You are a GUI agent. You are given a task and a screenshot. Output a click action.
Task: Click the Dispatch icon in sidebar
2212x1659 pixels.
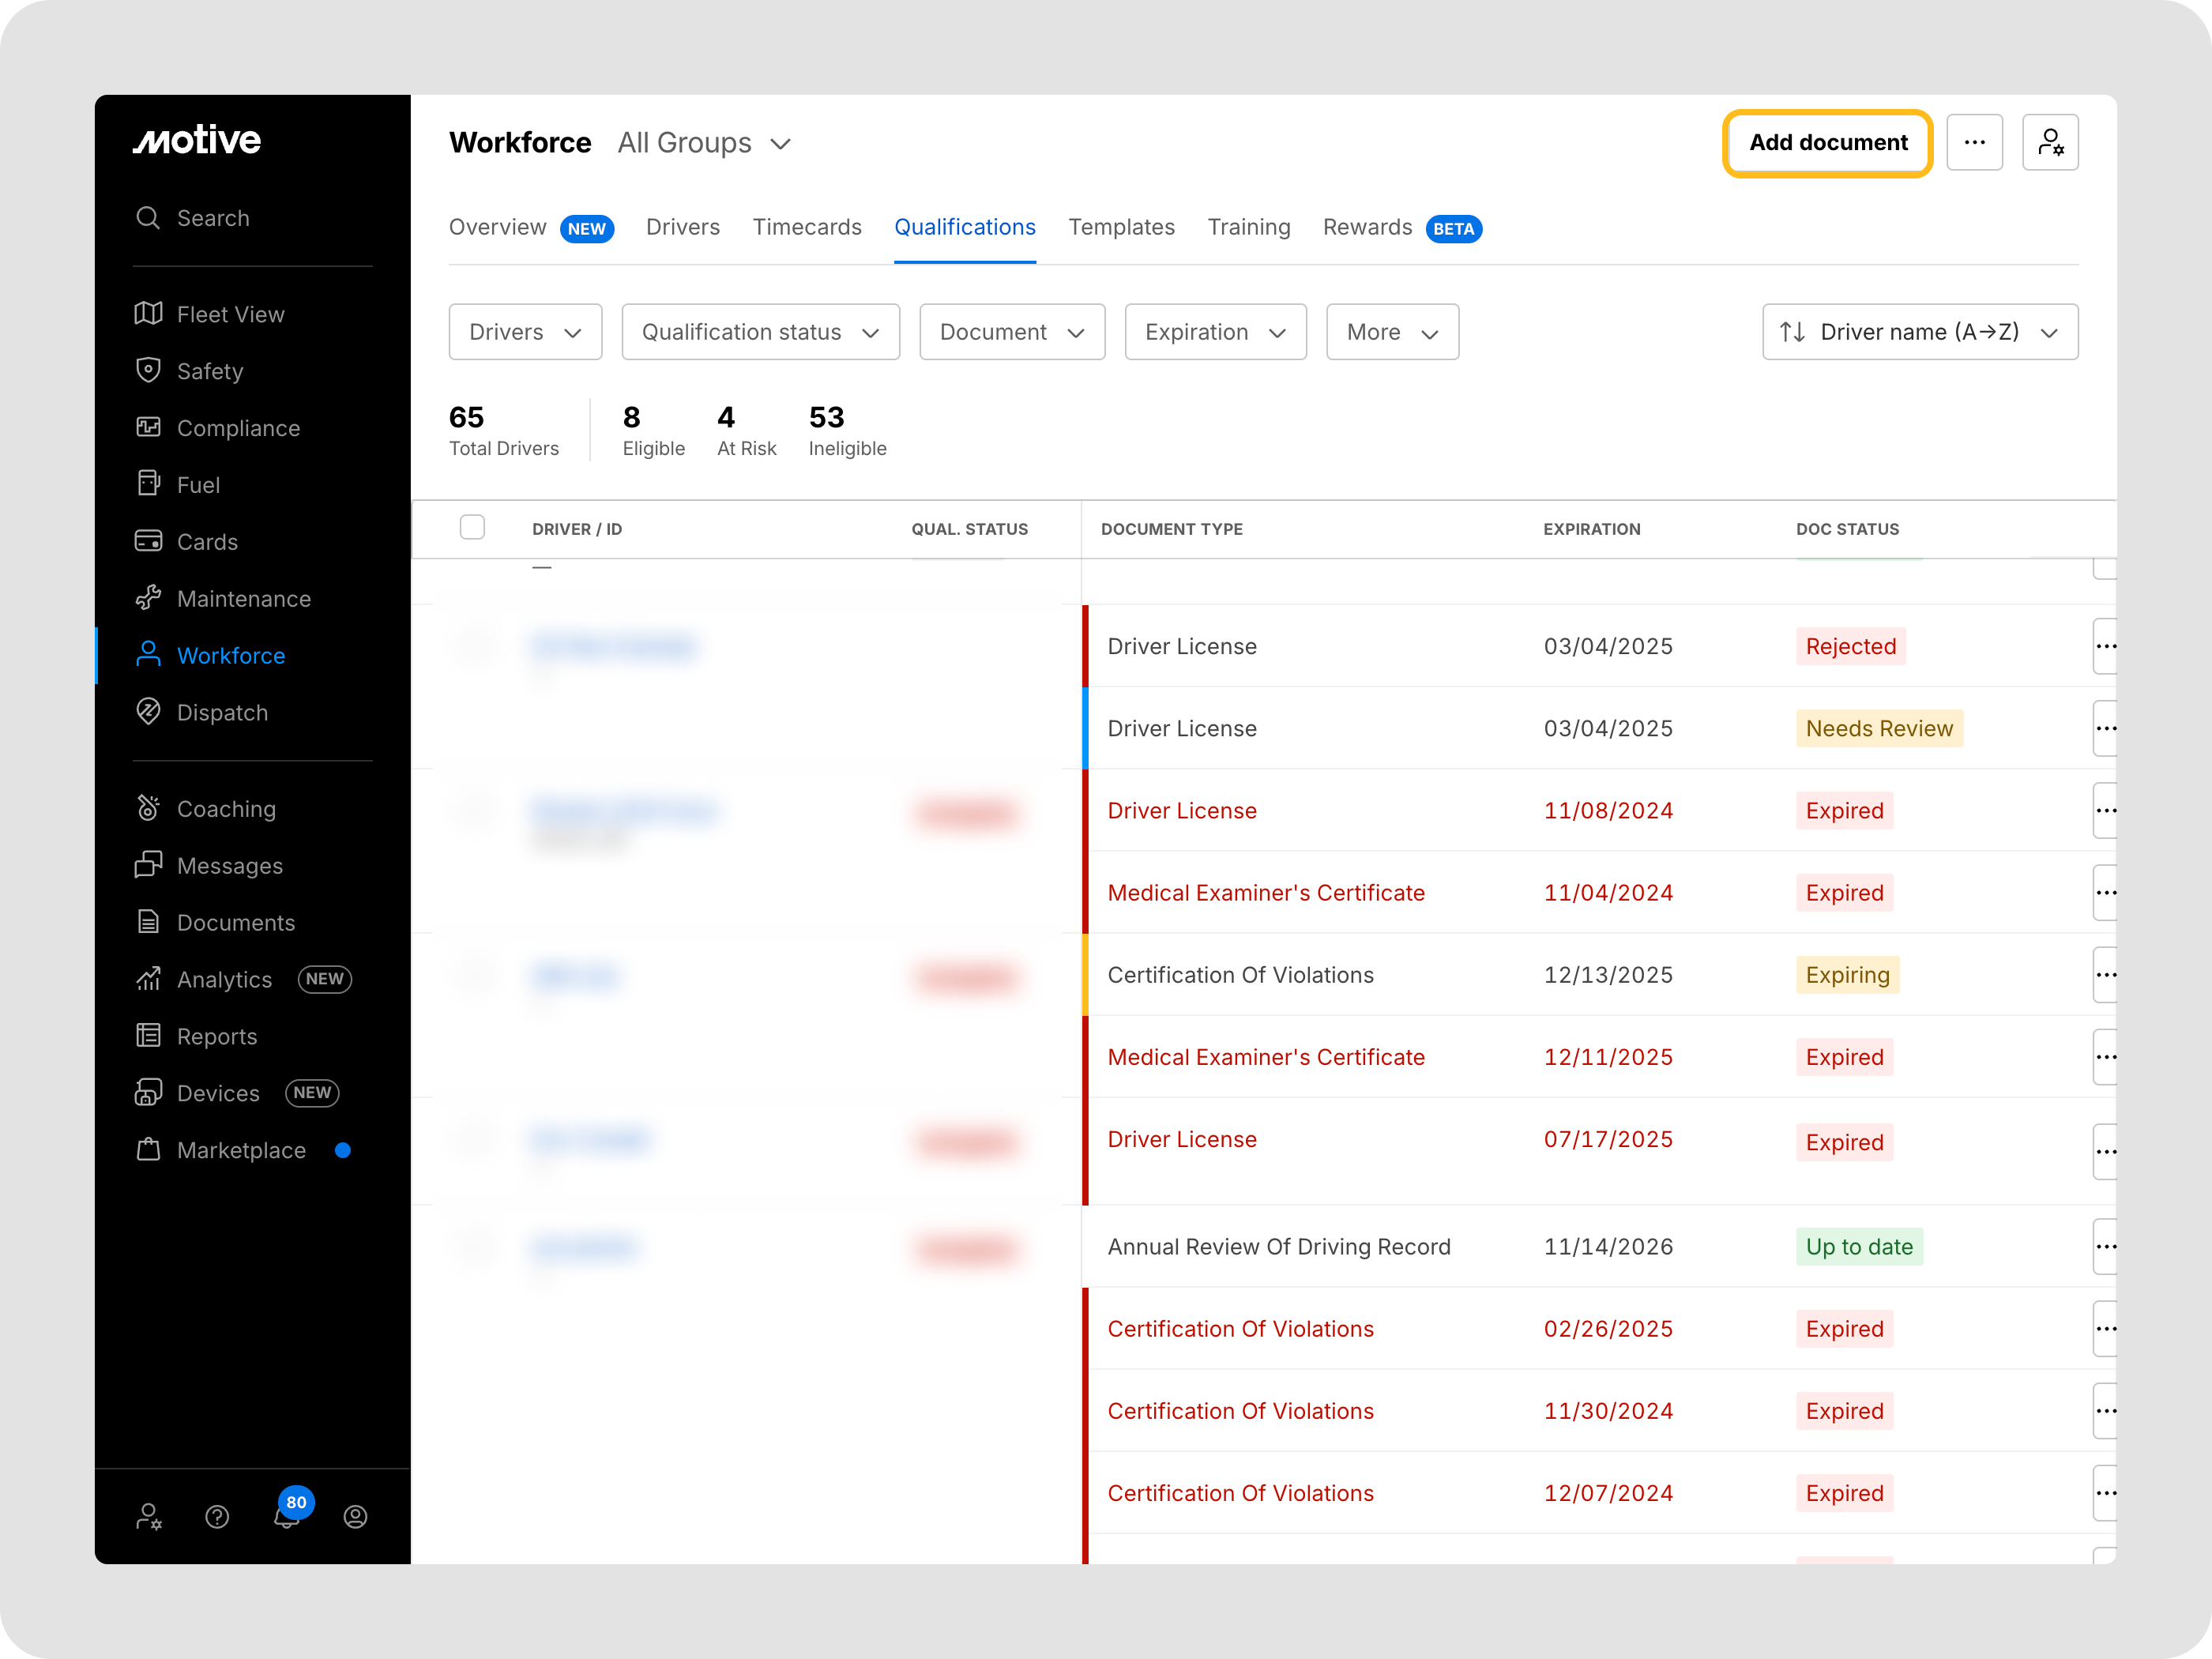(x=148, y=712)
